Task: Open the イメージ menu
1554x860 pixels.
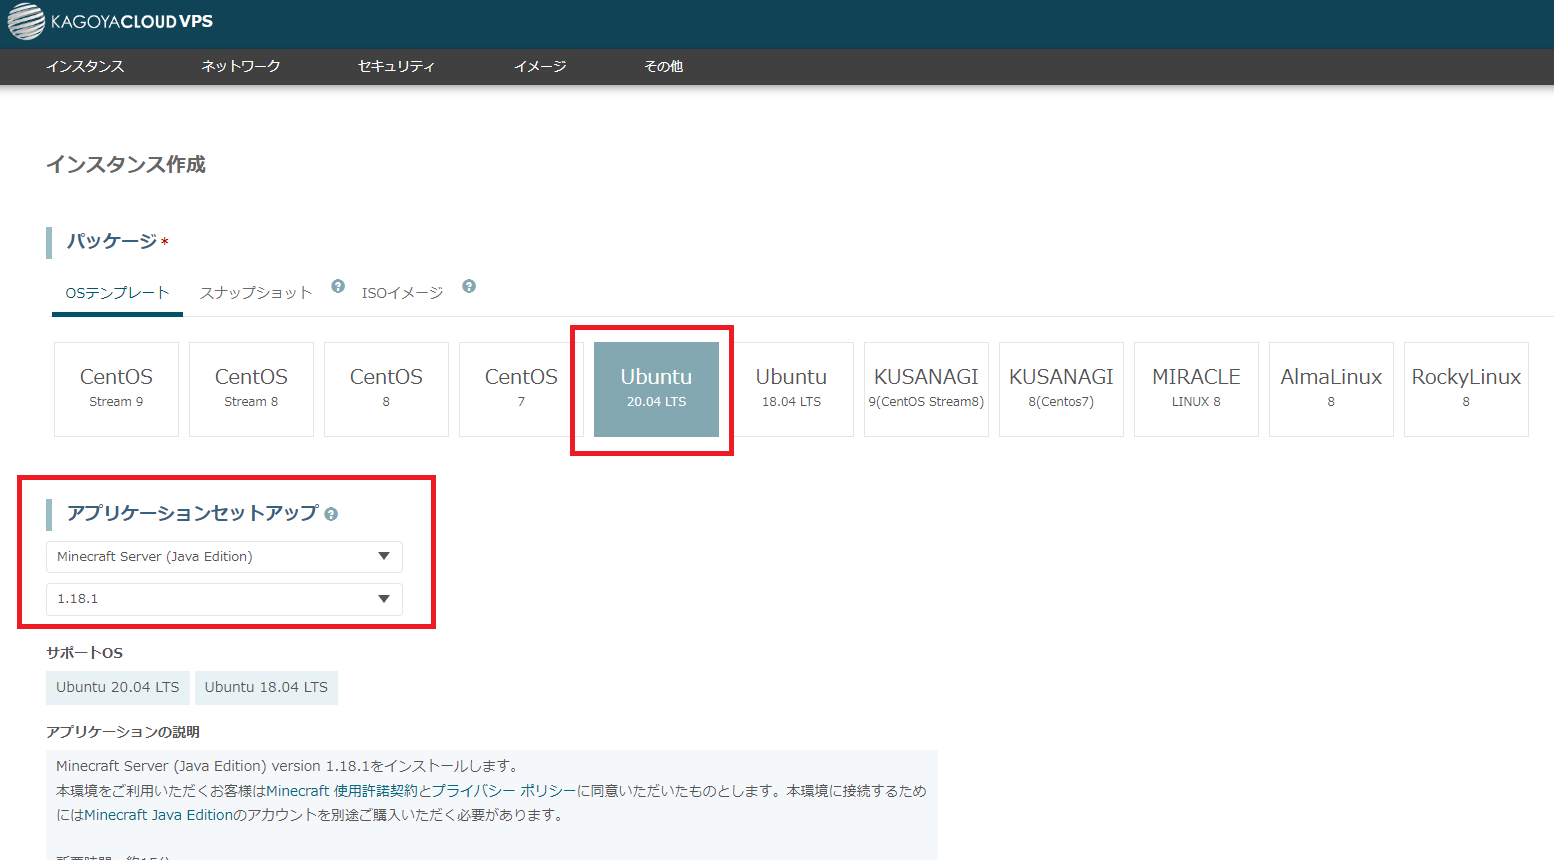Action: pyautogui.click(x=540, y=66)
